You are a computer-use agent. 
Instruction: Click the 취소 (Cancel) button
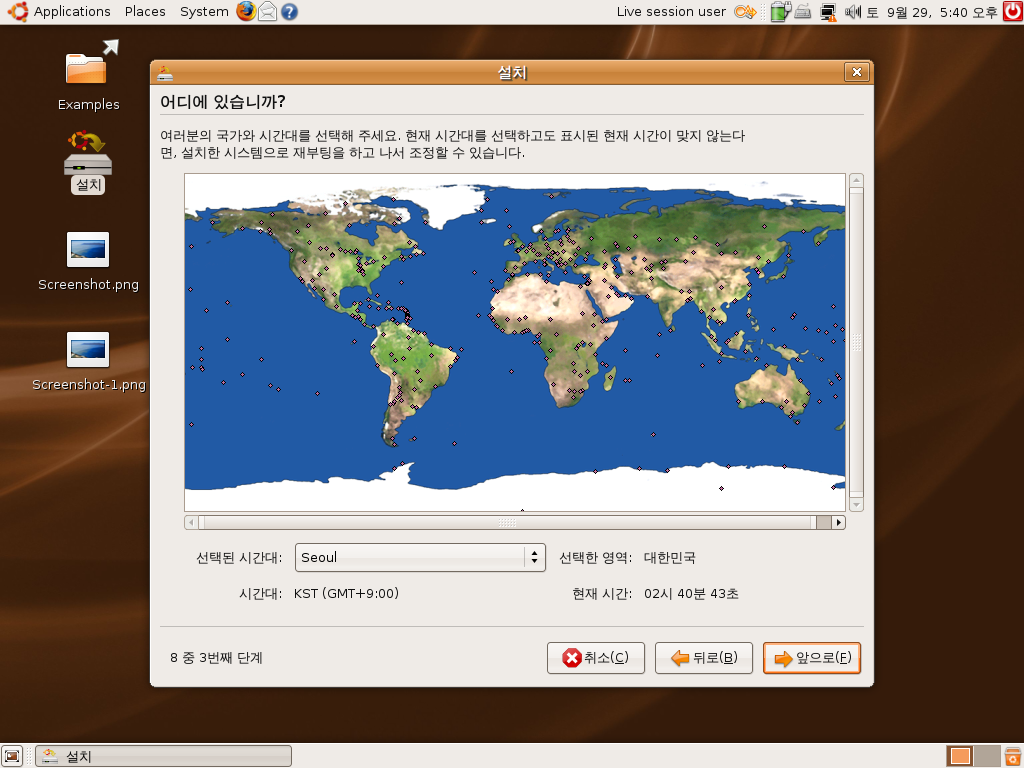click(x=596, y=658)
